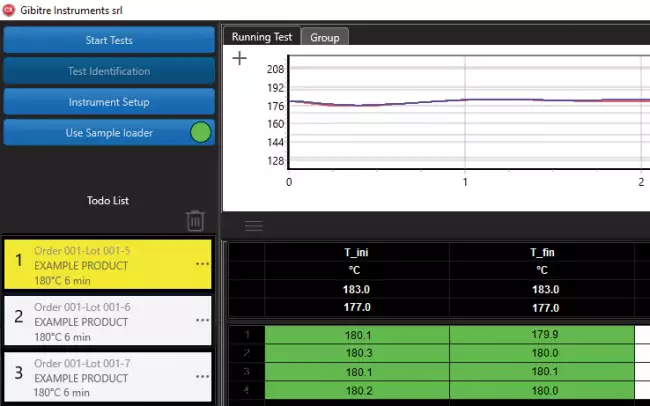This screenshot has width=650, height=406.
Task: Switch to the Group tab
Action: tap(324, 37)
